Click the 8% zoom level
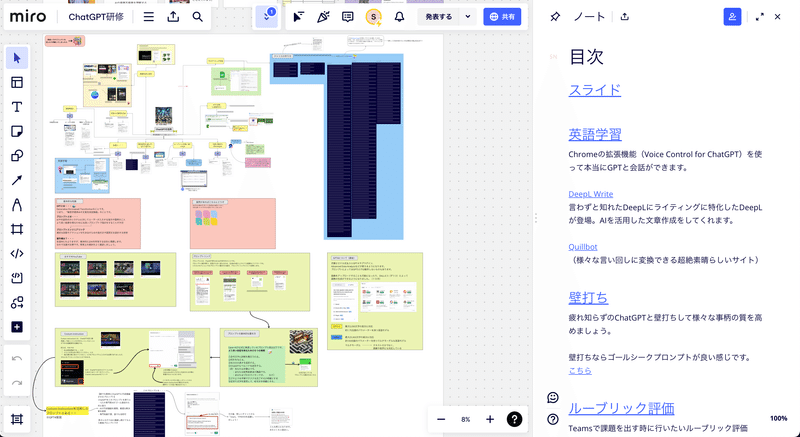This screenshot has height=437, width=800. 465,419
